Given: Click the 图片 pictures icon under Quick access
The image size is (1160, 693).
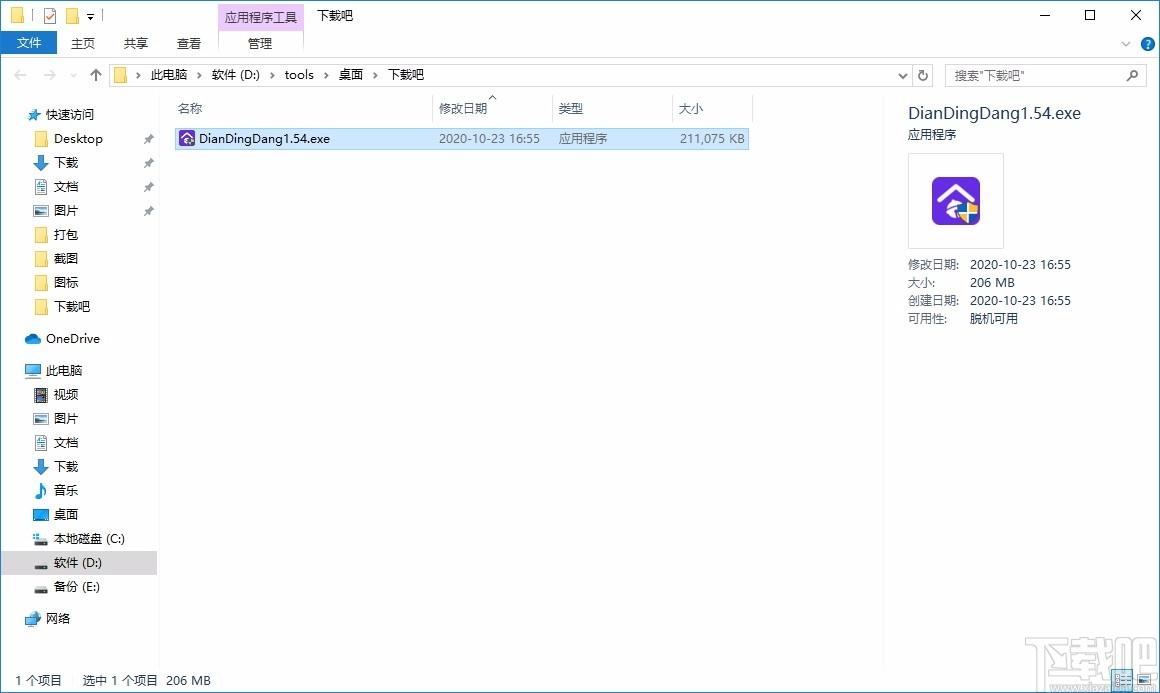Looking at the screenshot, I should pyautogui.click(x=41, y=211).
